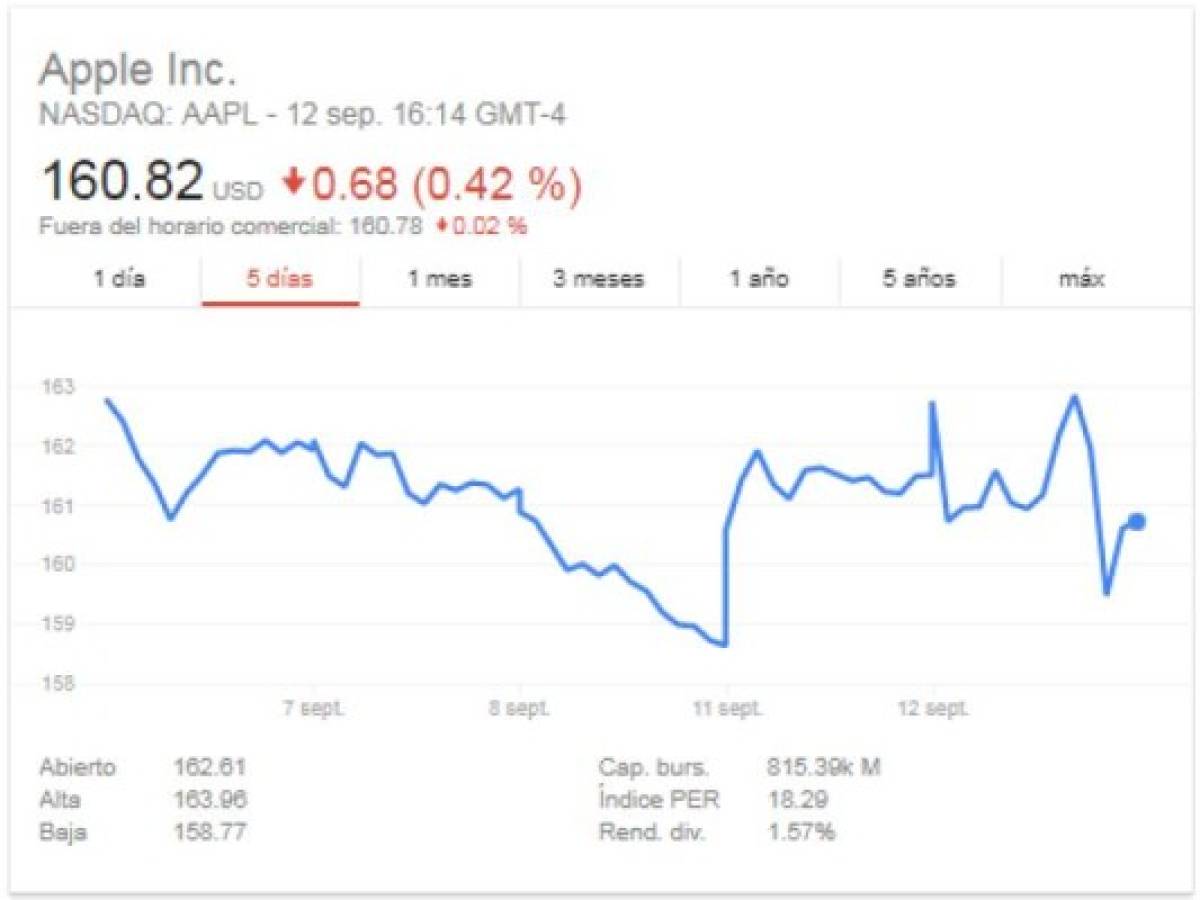The width and height of the screenshot is (1200, 900).
Task: Click the 12 sept. axis label
Action: point(934,709)
